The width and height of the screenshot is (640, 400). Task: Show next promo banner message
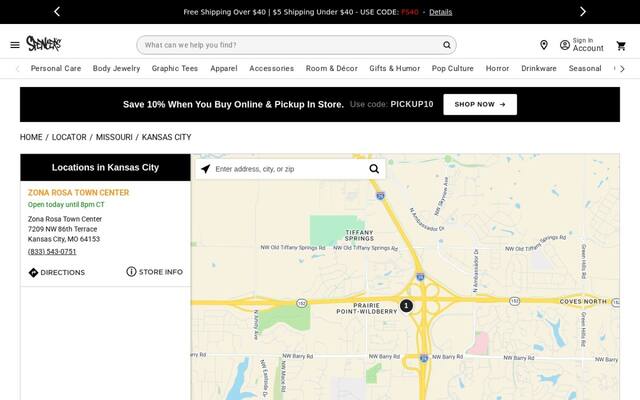pos(583,12)
